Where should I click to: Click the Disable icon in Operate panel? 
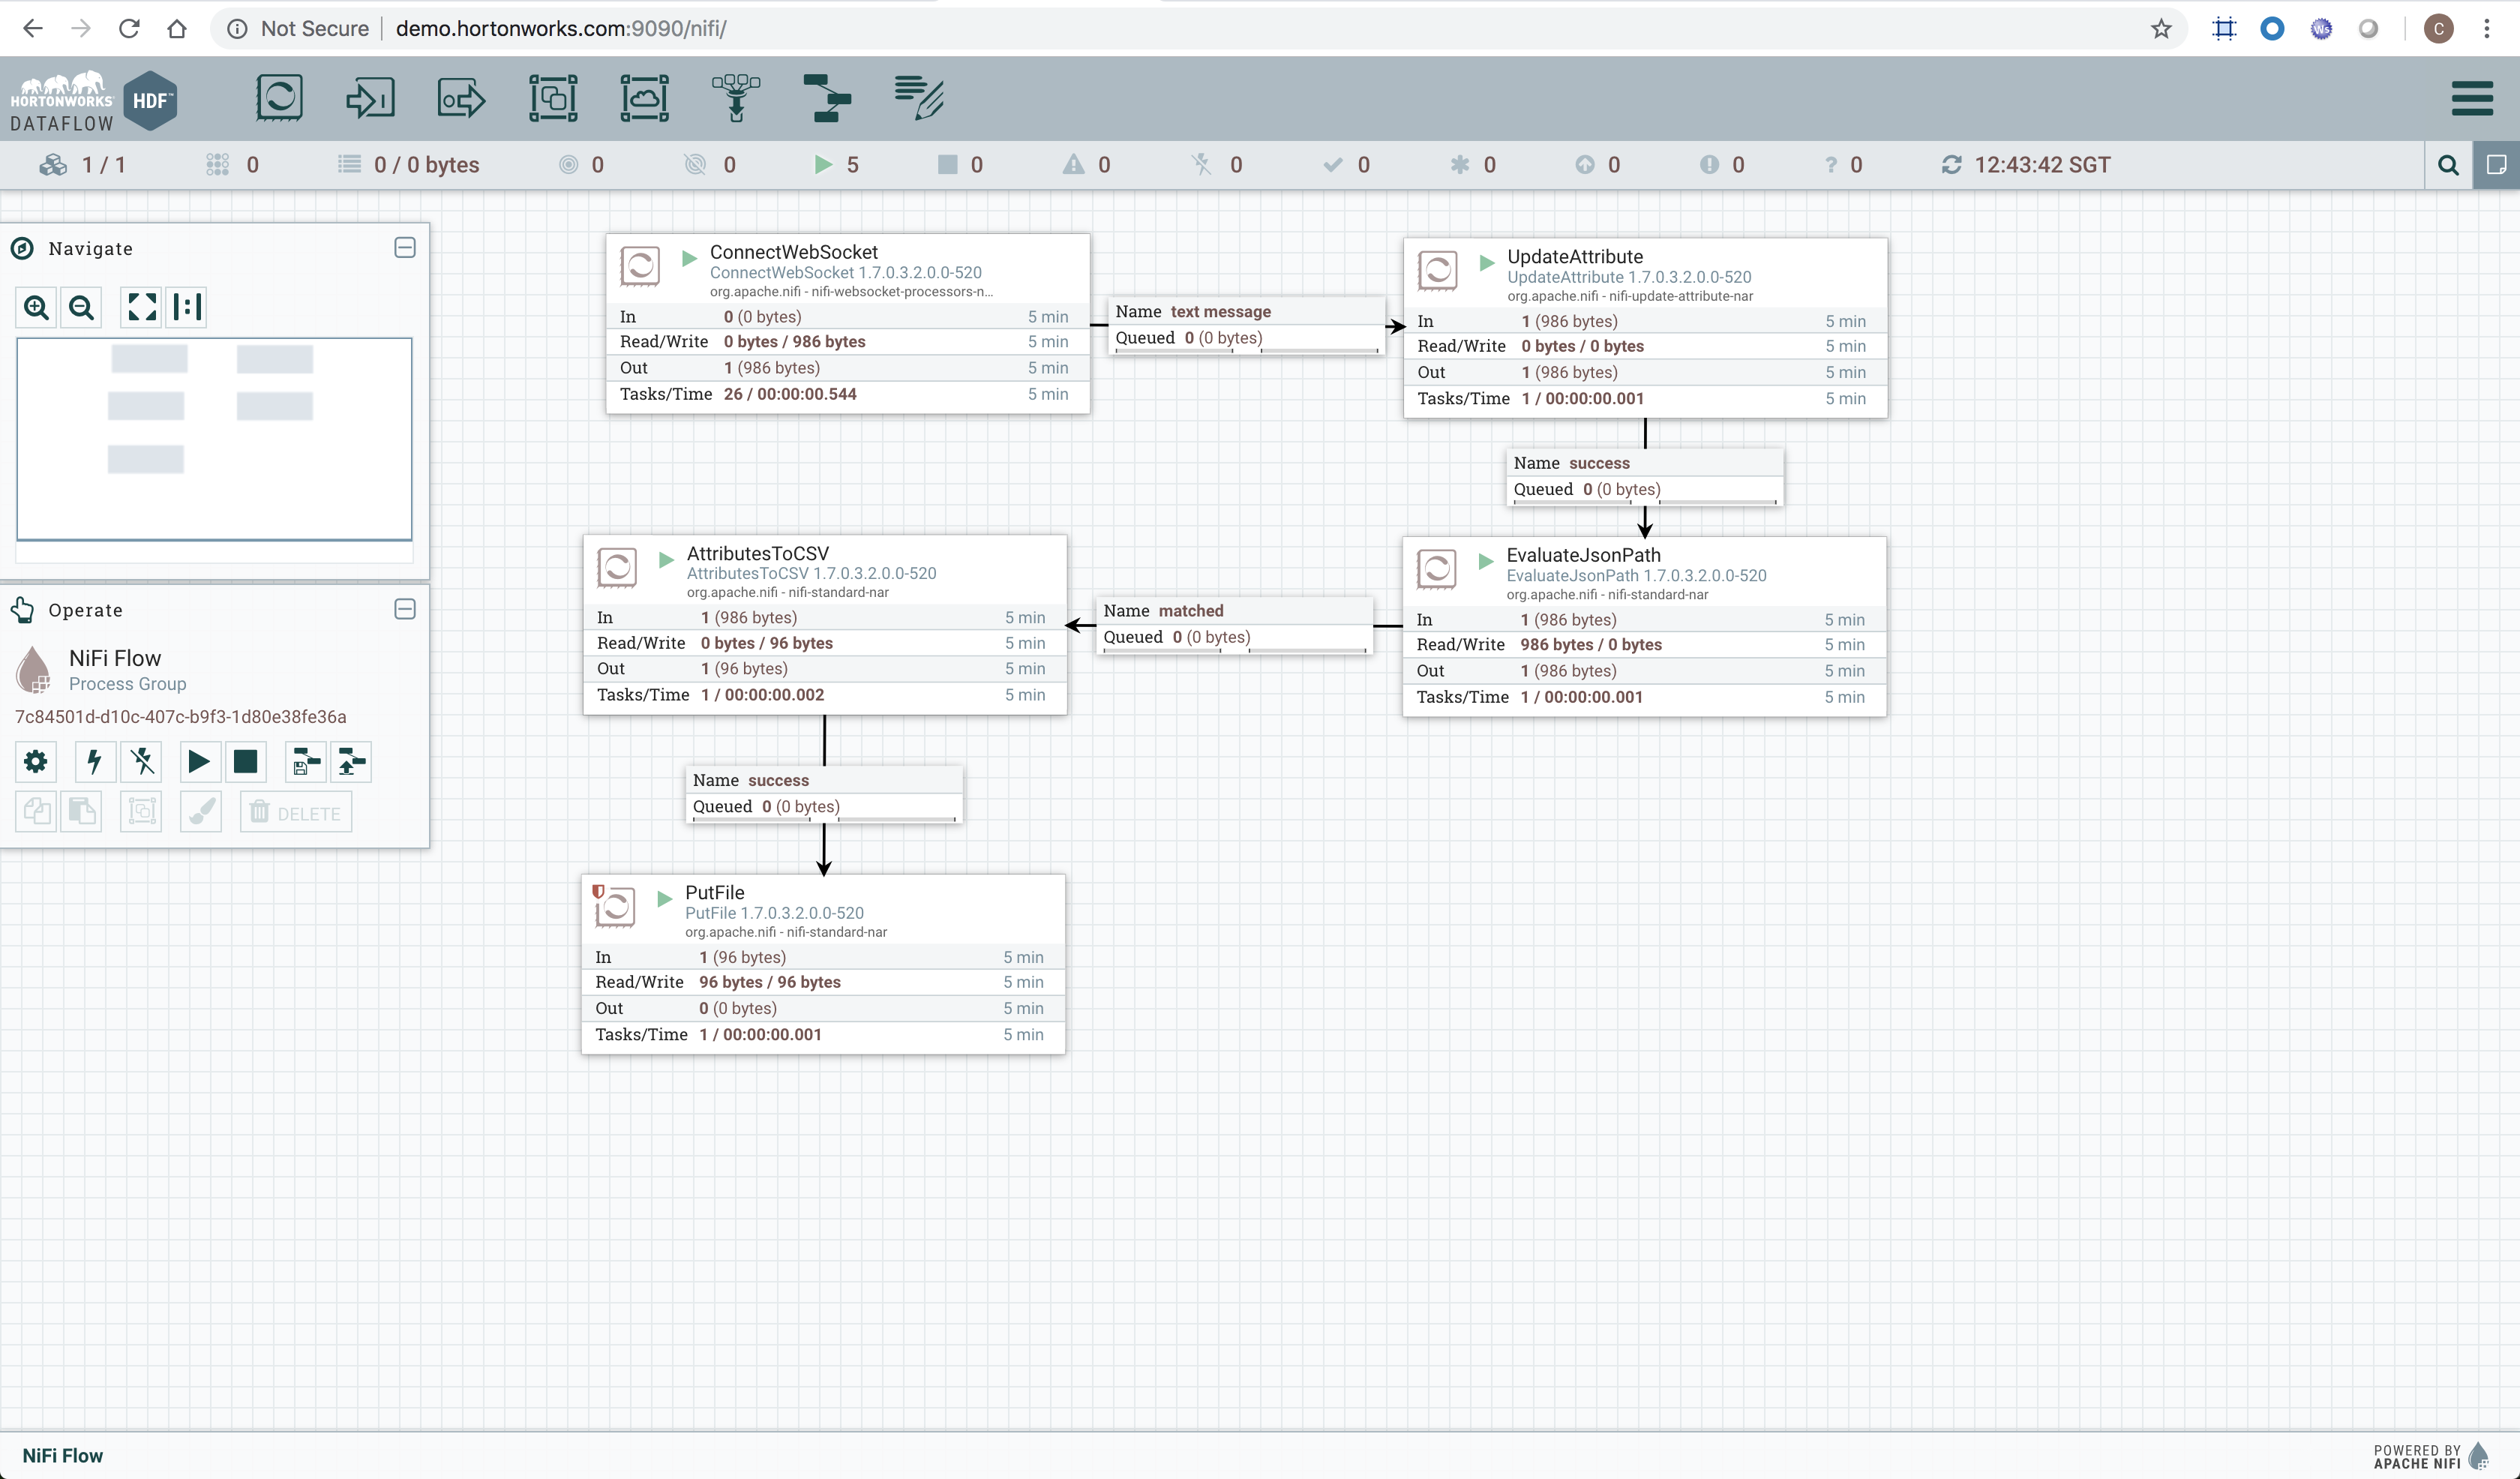coord(142,762)
